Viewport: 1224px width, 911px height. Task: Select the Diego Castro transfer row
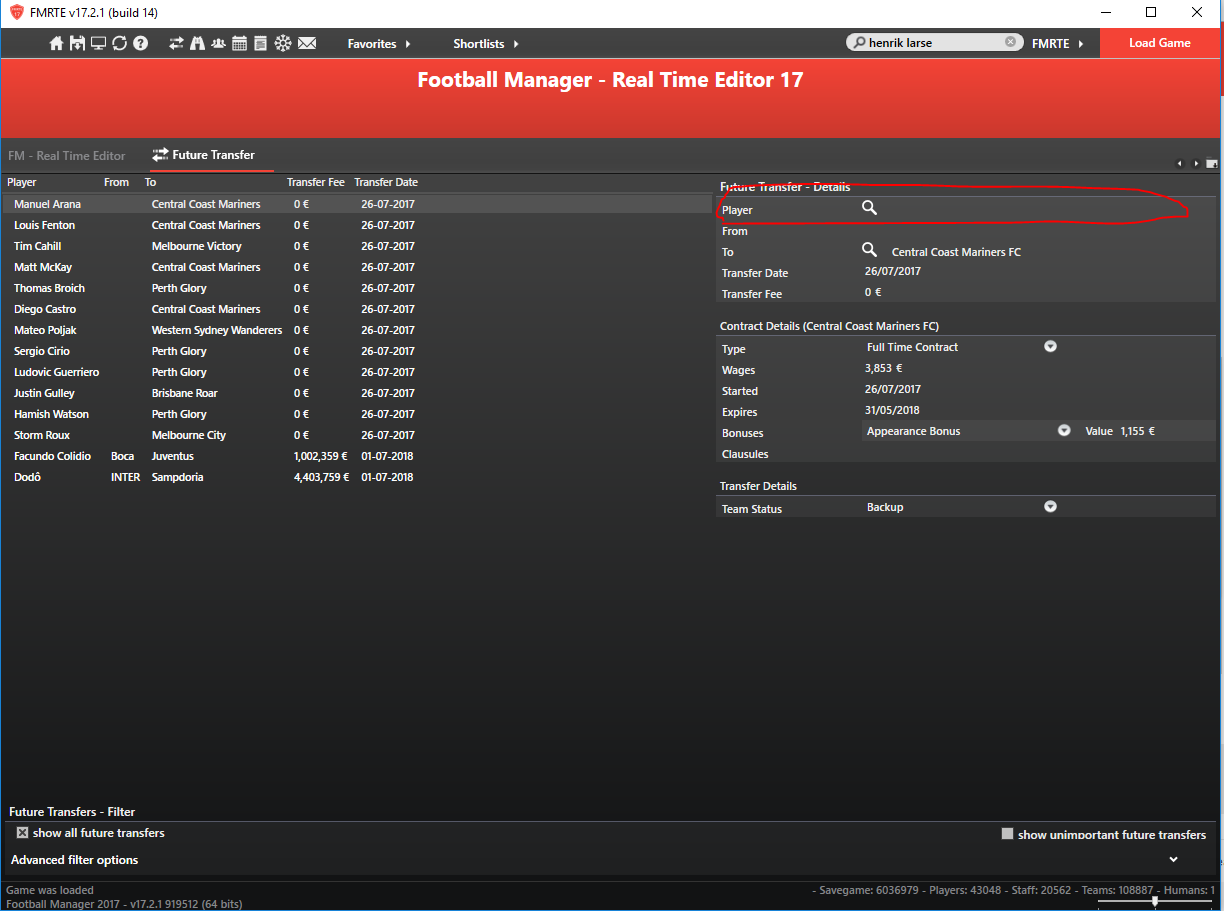(x=356, y=309)
